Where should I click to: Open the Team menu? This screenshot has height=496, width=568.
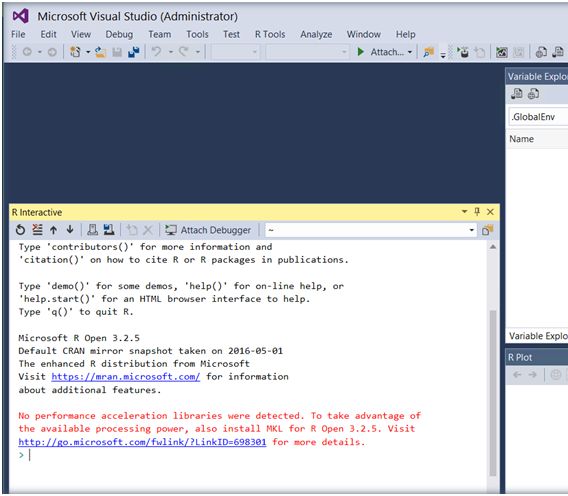[160, 34]
